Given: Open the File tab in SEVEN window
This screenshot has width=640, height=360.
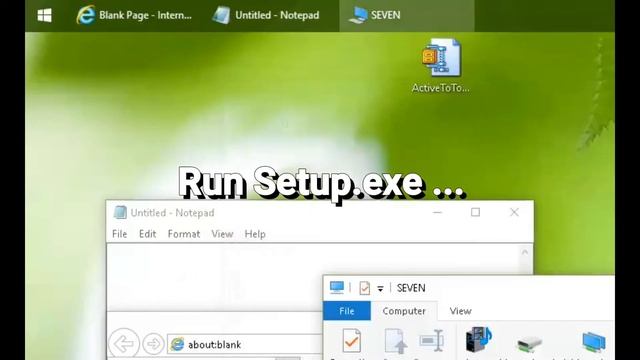Looking at the screenshot, I should (347, 311).
